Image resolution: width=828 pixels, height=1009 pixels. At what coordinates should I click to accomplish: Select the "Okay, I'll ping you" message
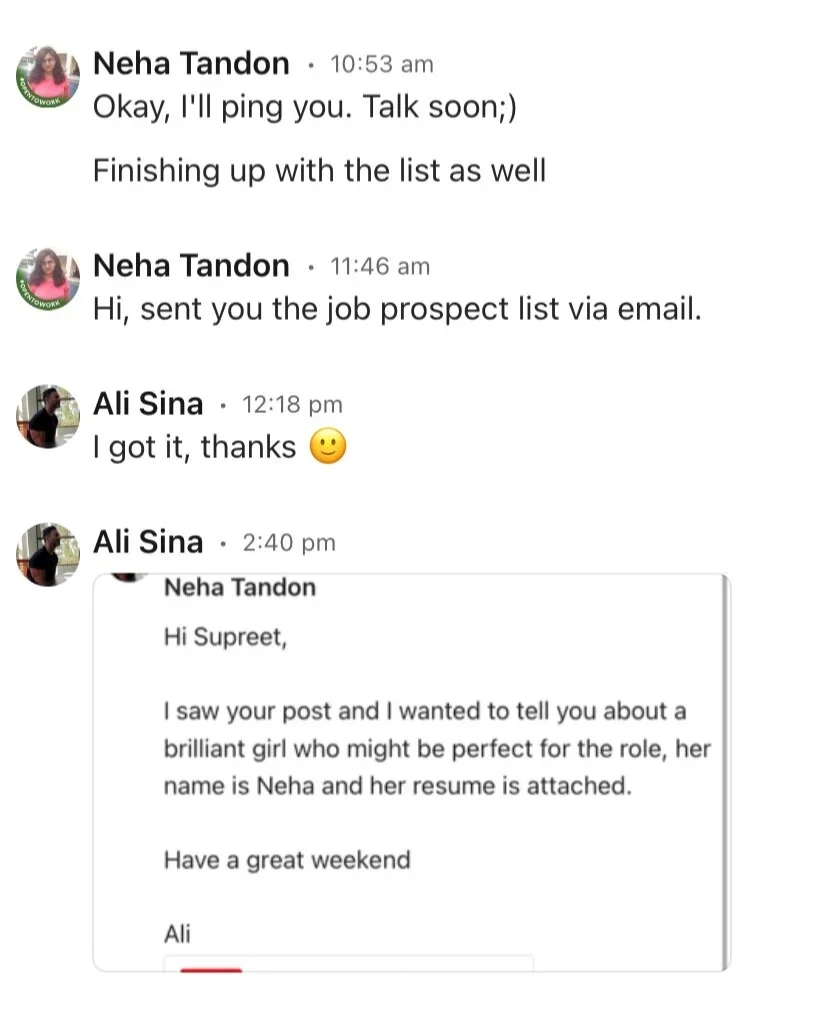[304, 107]
